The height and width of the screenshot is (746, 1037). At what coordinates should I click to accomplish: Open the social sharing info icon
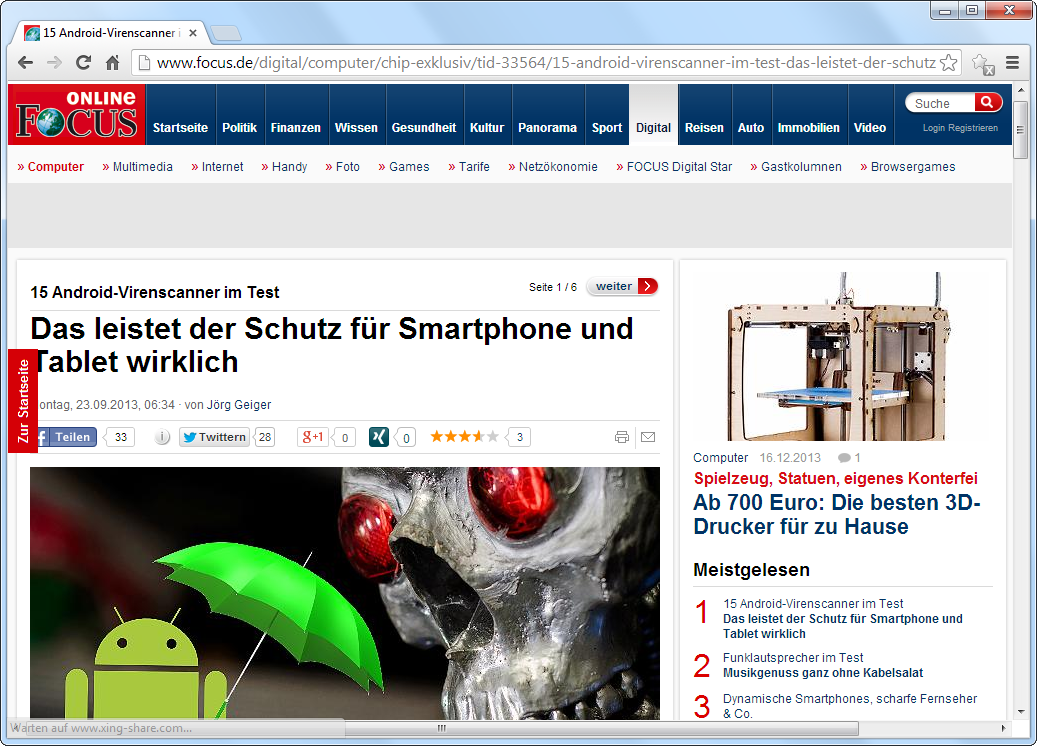(x=162, y=437)
